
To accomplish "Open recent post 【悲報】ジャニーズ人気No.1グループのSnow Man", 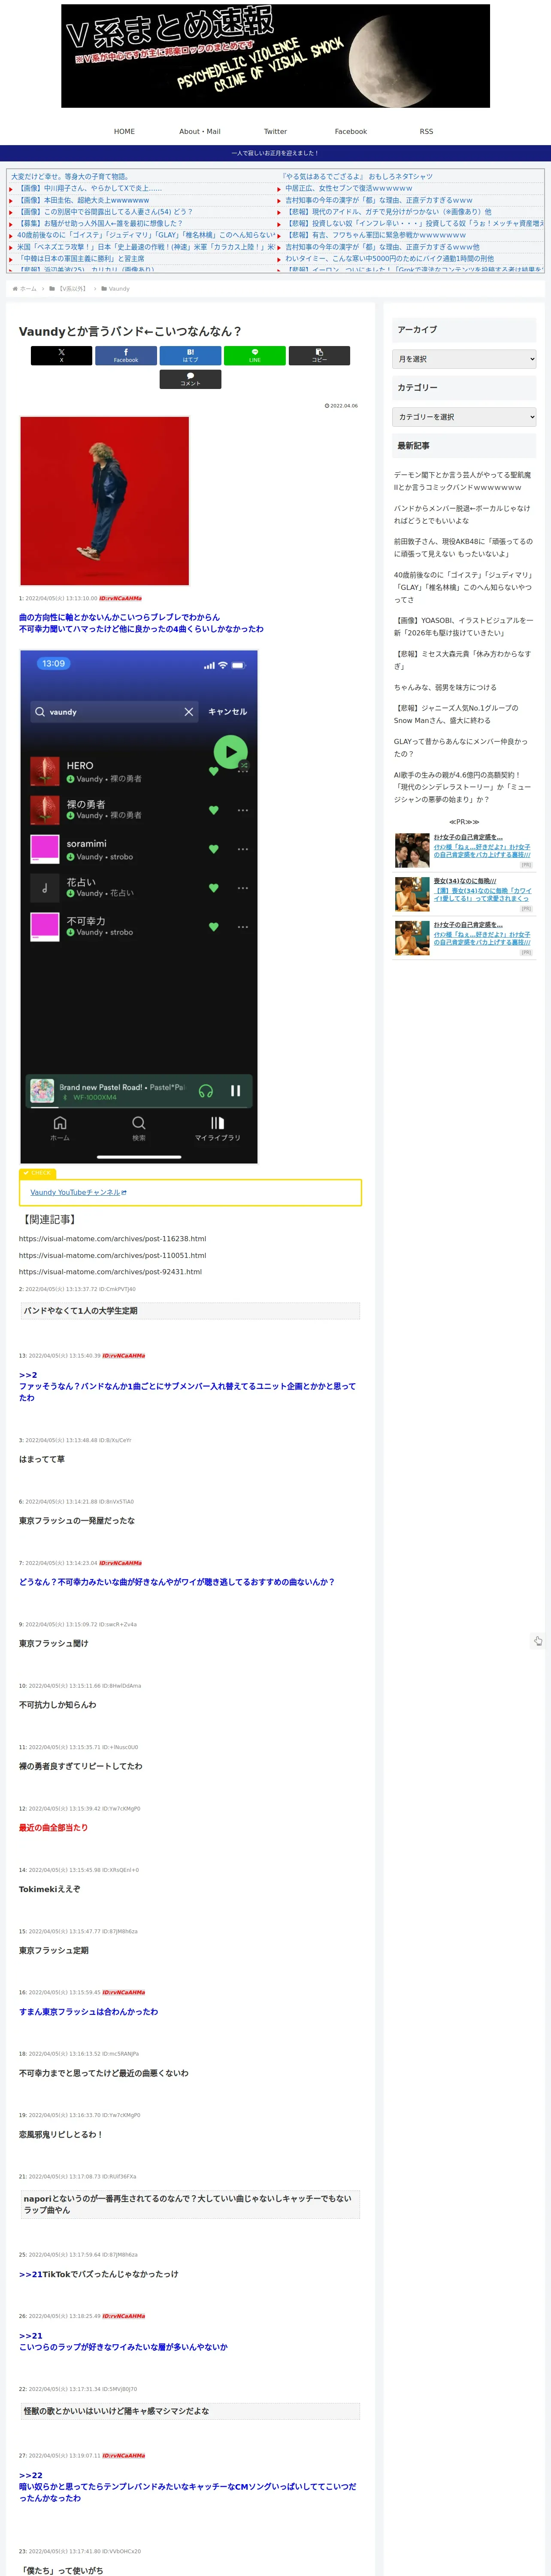I will (457, 714).
